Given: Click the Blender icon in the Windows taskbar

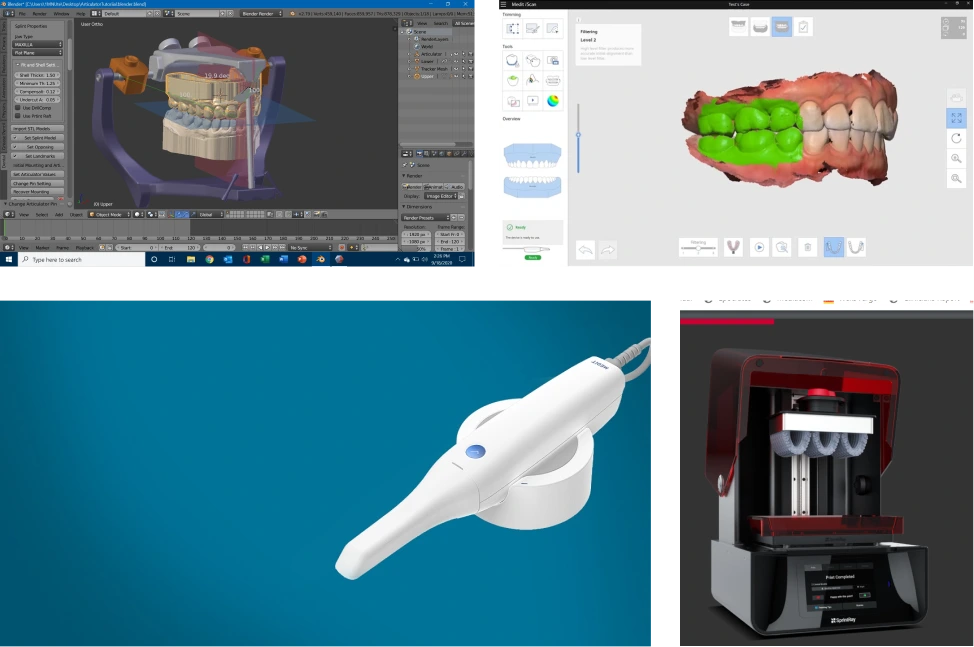Looking at the screenshot, I should (x=321, y=260).
